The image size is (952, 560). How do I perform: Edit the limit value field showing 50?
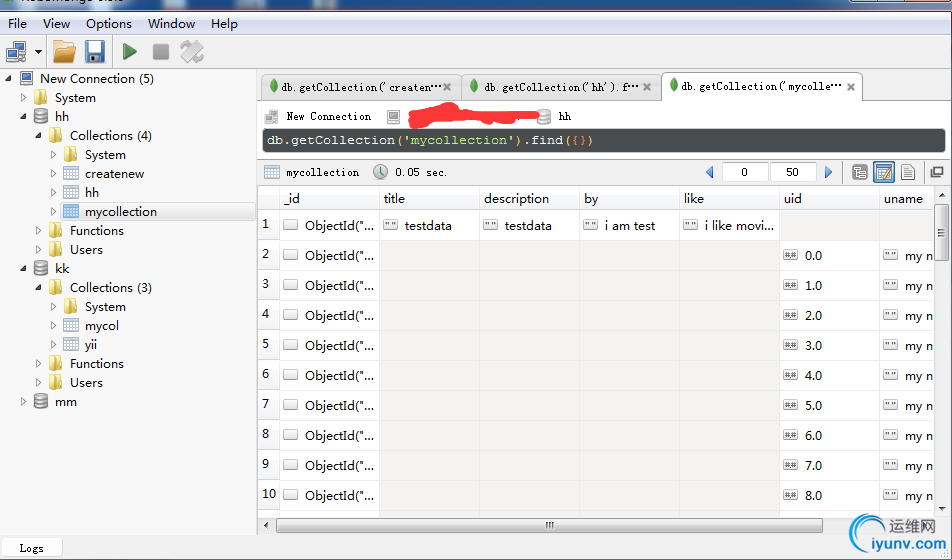[793, 172]
